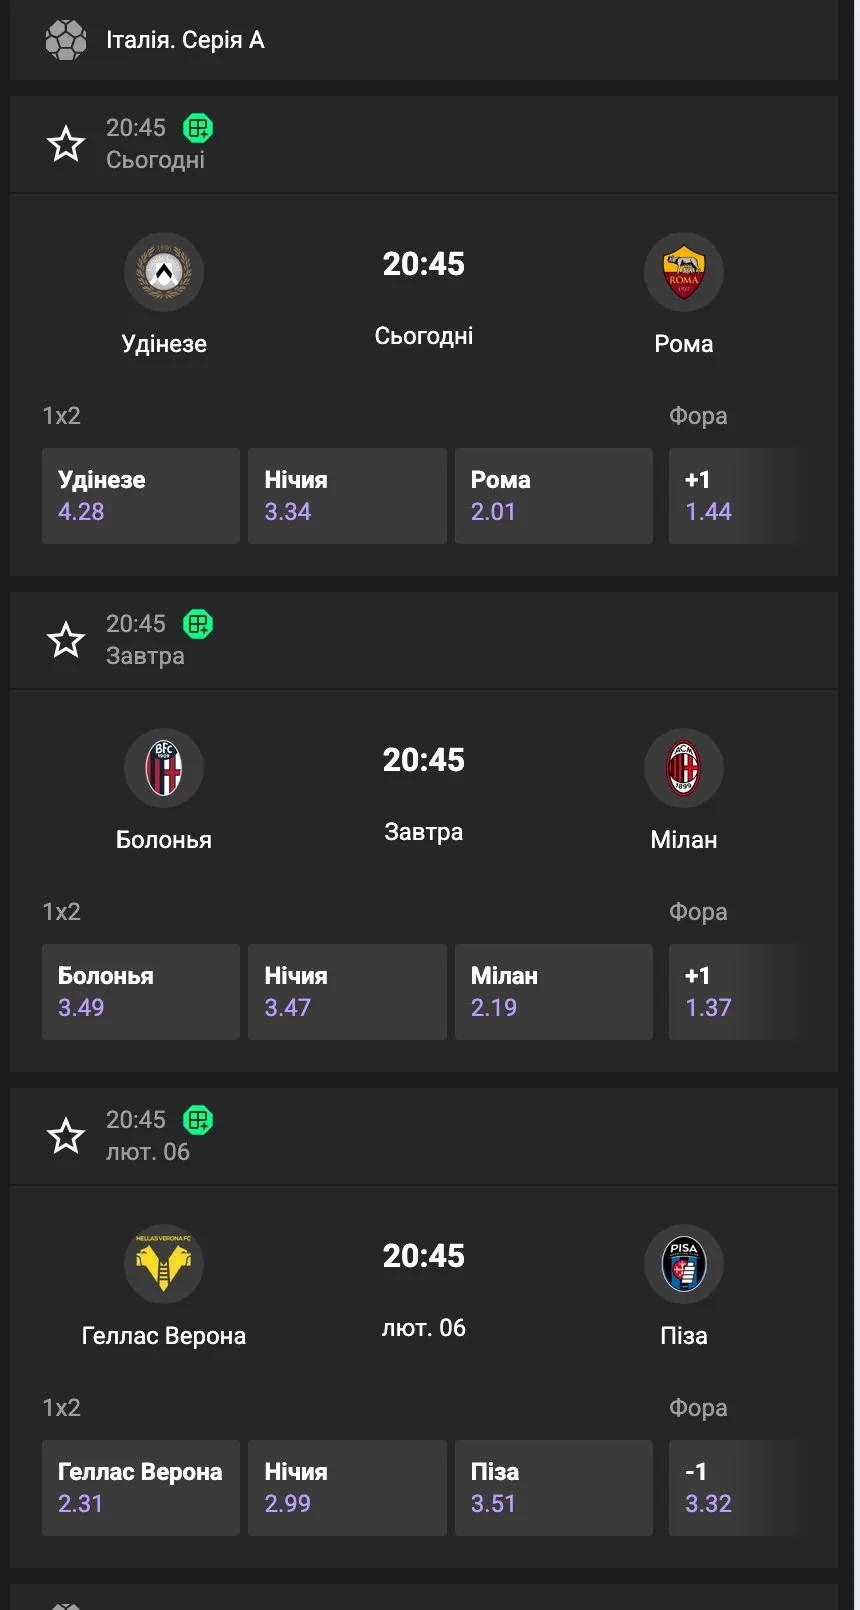The height and width of the screenshot is (1610, 860).
Task: Select Нічия odds 3.34 for Удінезе–Рома
Action: 347,496
